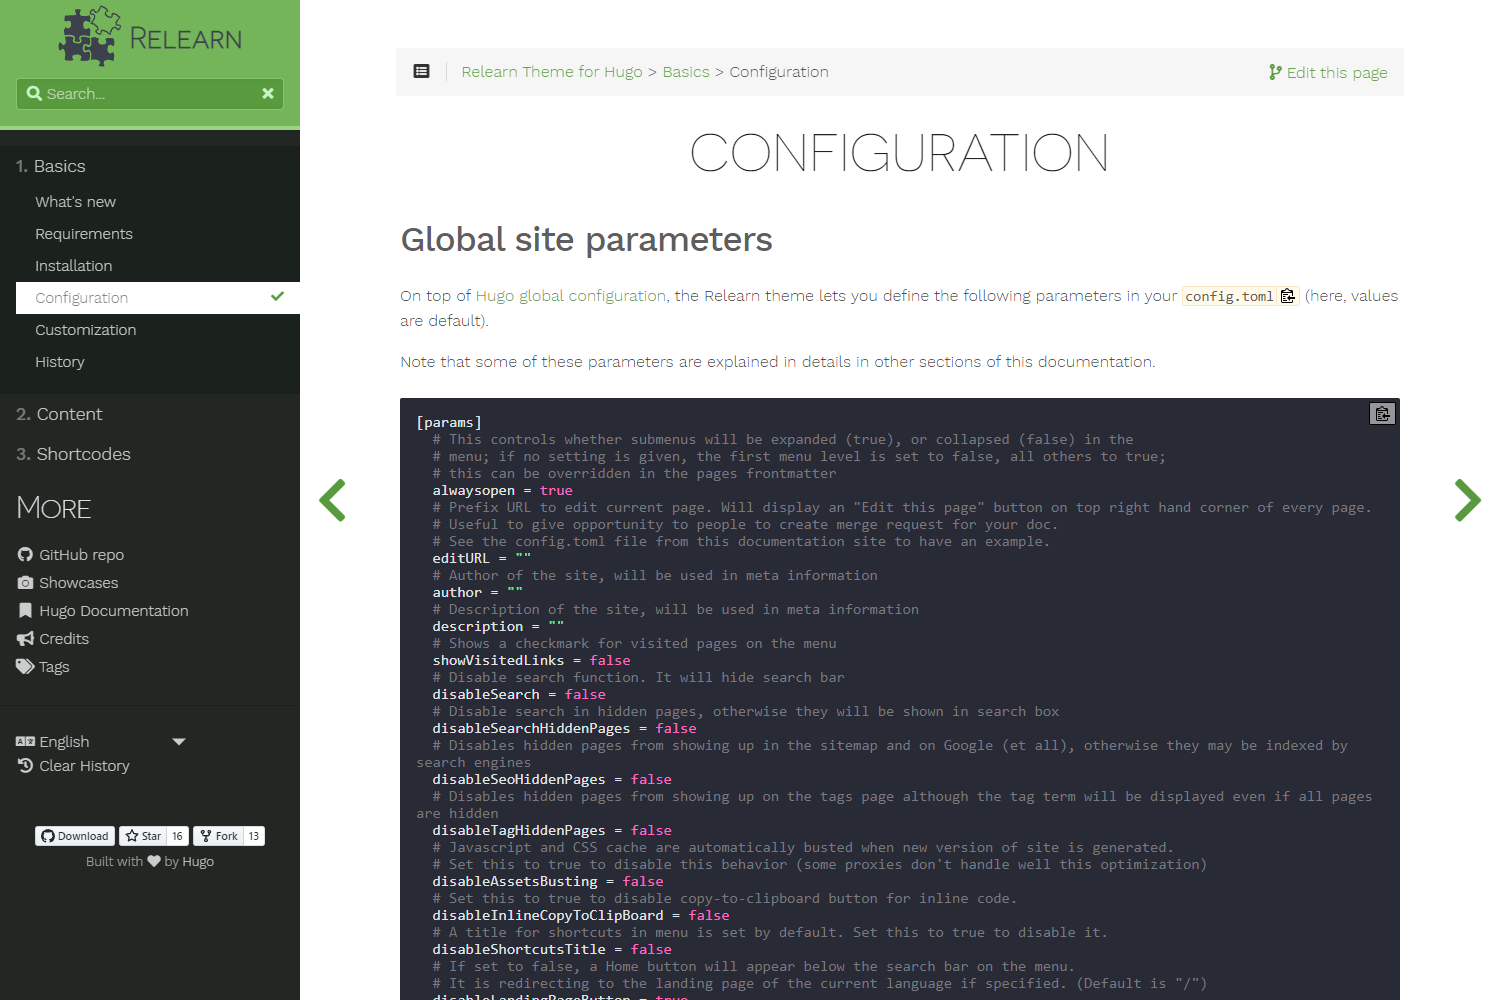Copy the params code block
Viewport: 1500px width, 1000px height.
[x=1382, y=413]
